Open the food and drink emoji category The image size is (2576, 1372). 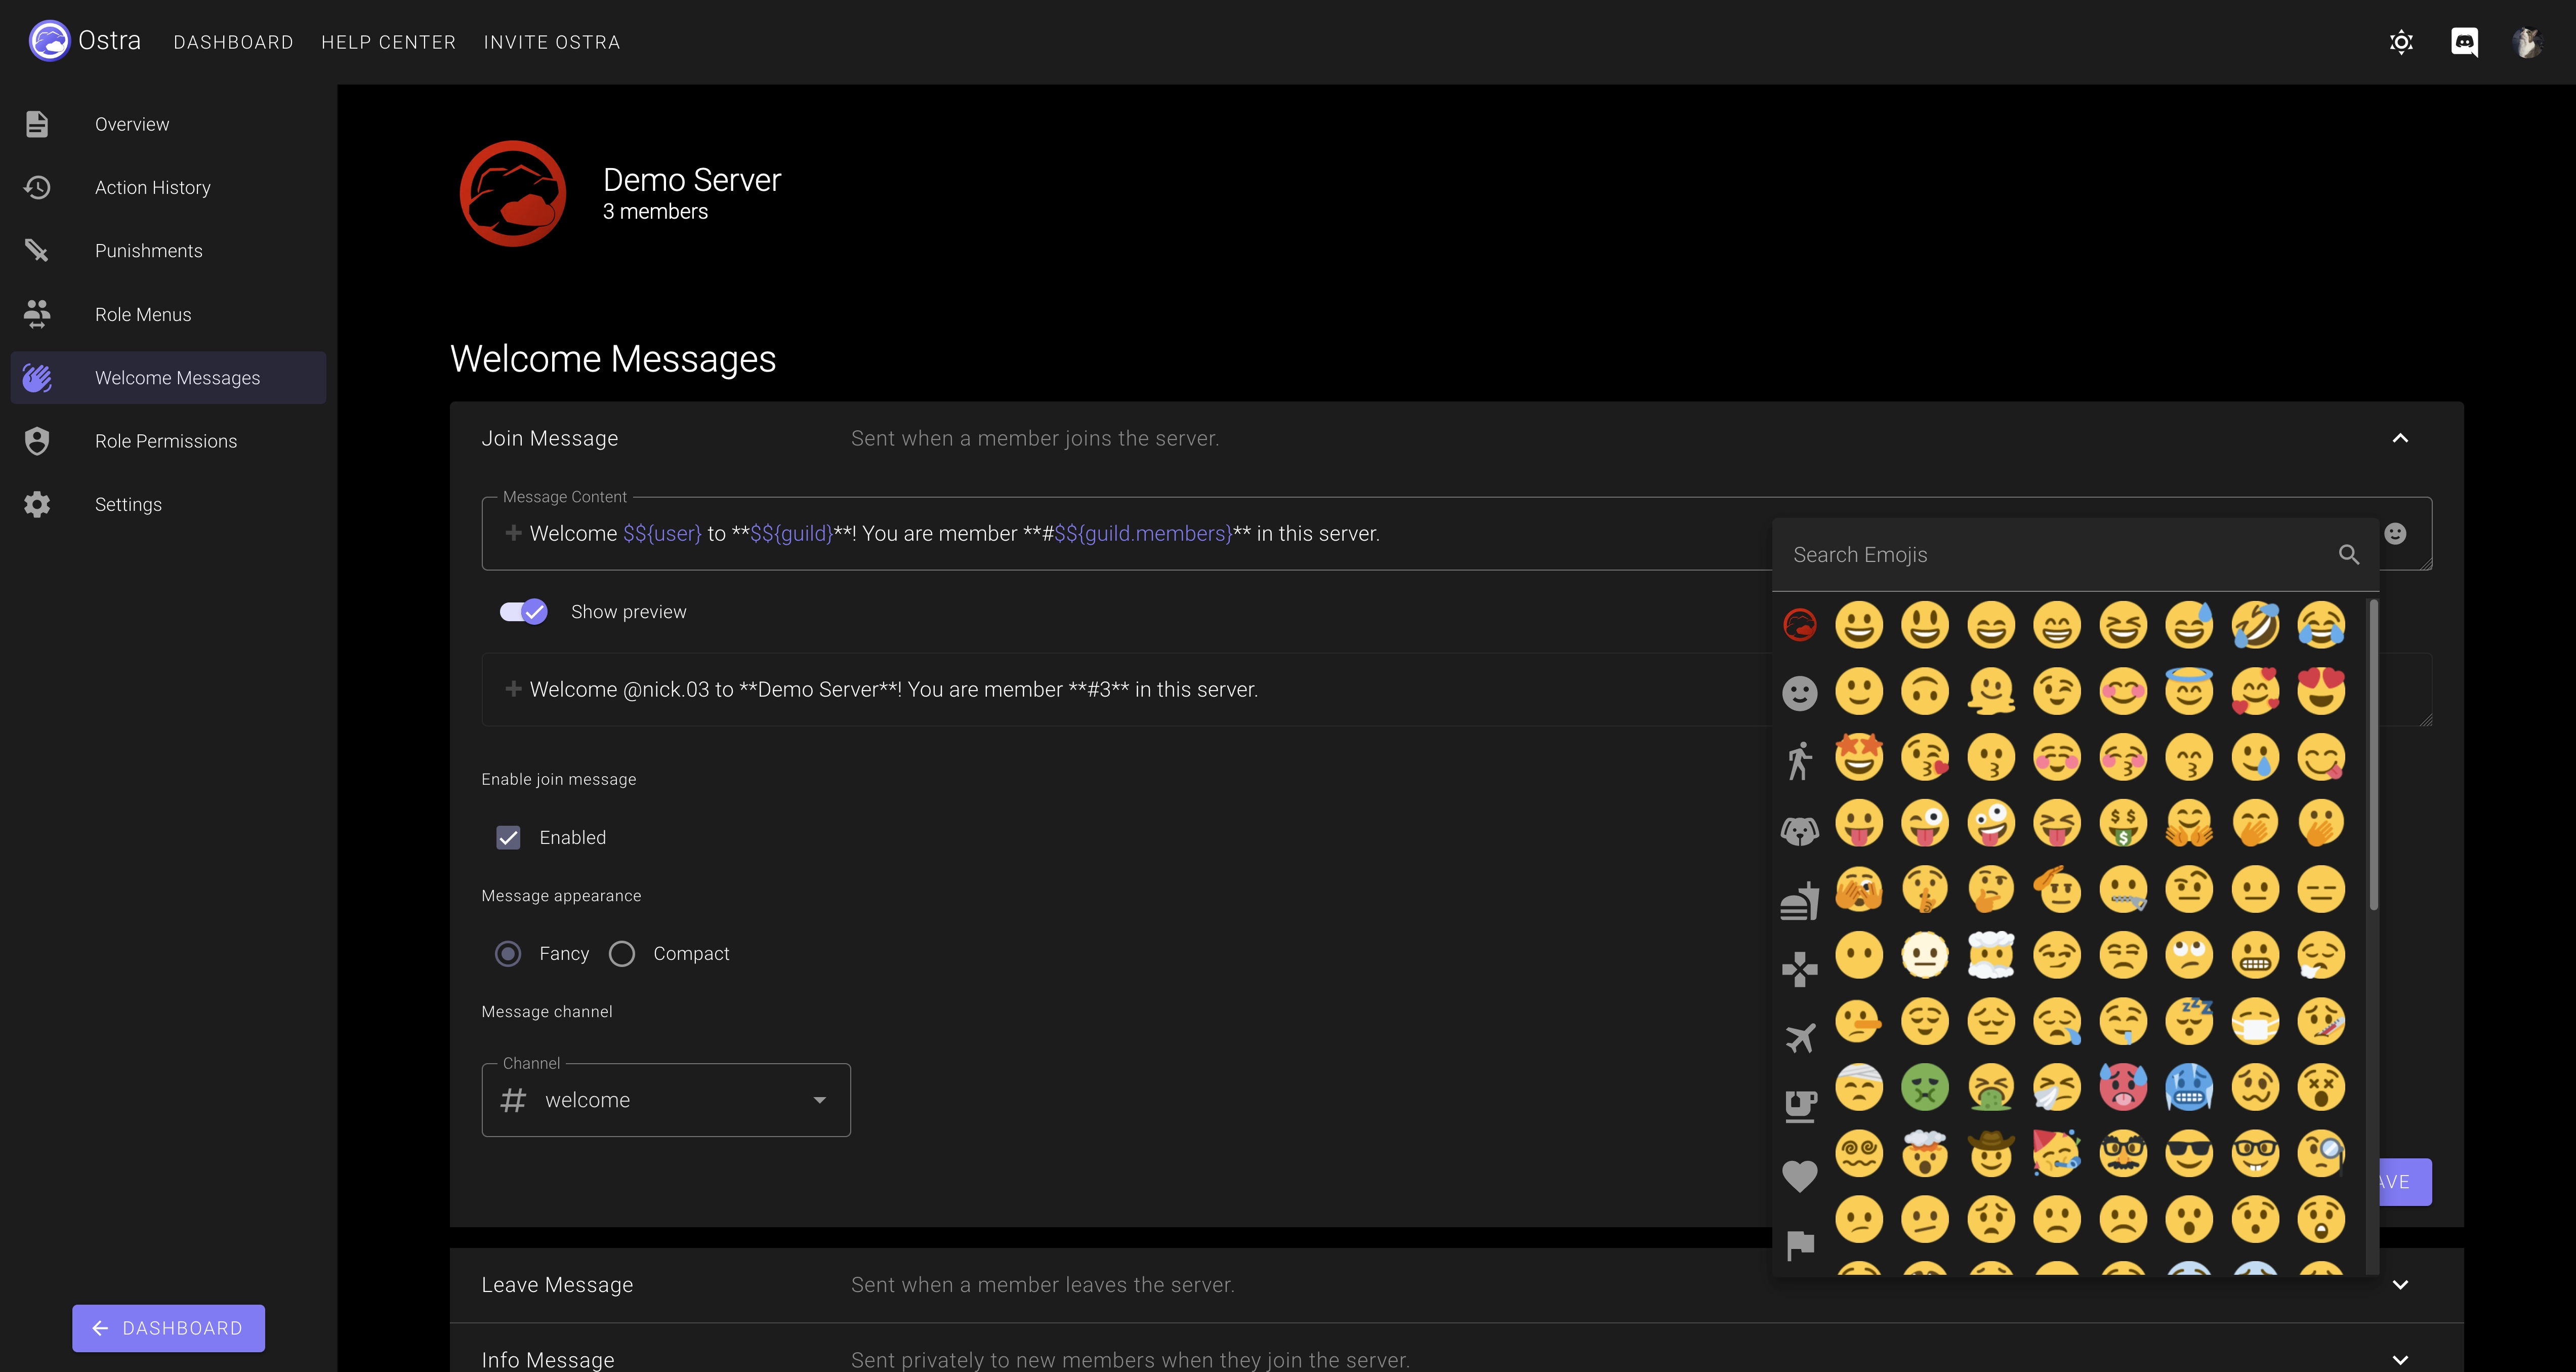coord(1800,900)
